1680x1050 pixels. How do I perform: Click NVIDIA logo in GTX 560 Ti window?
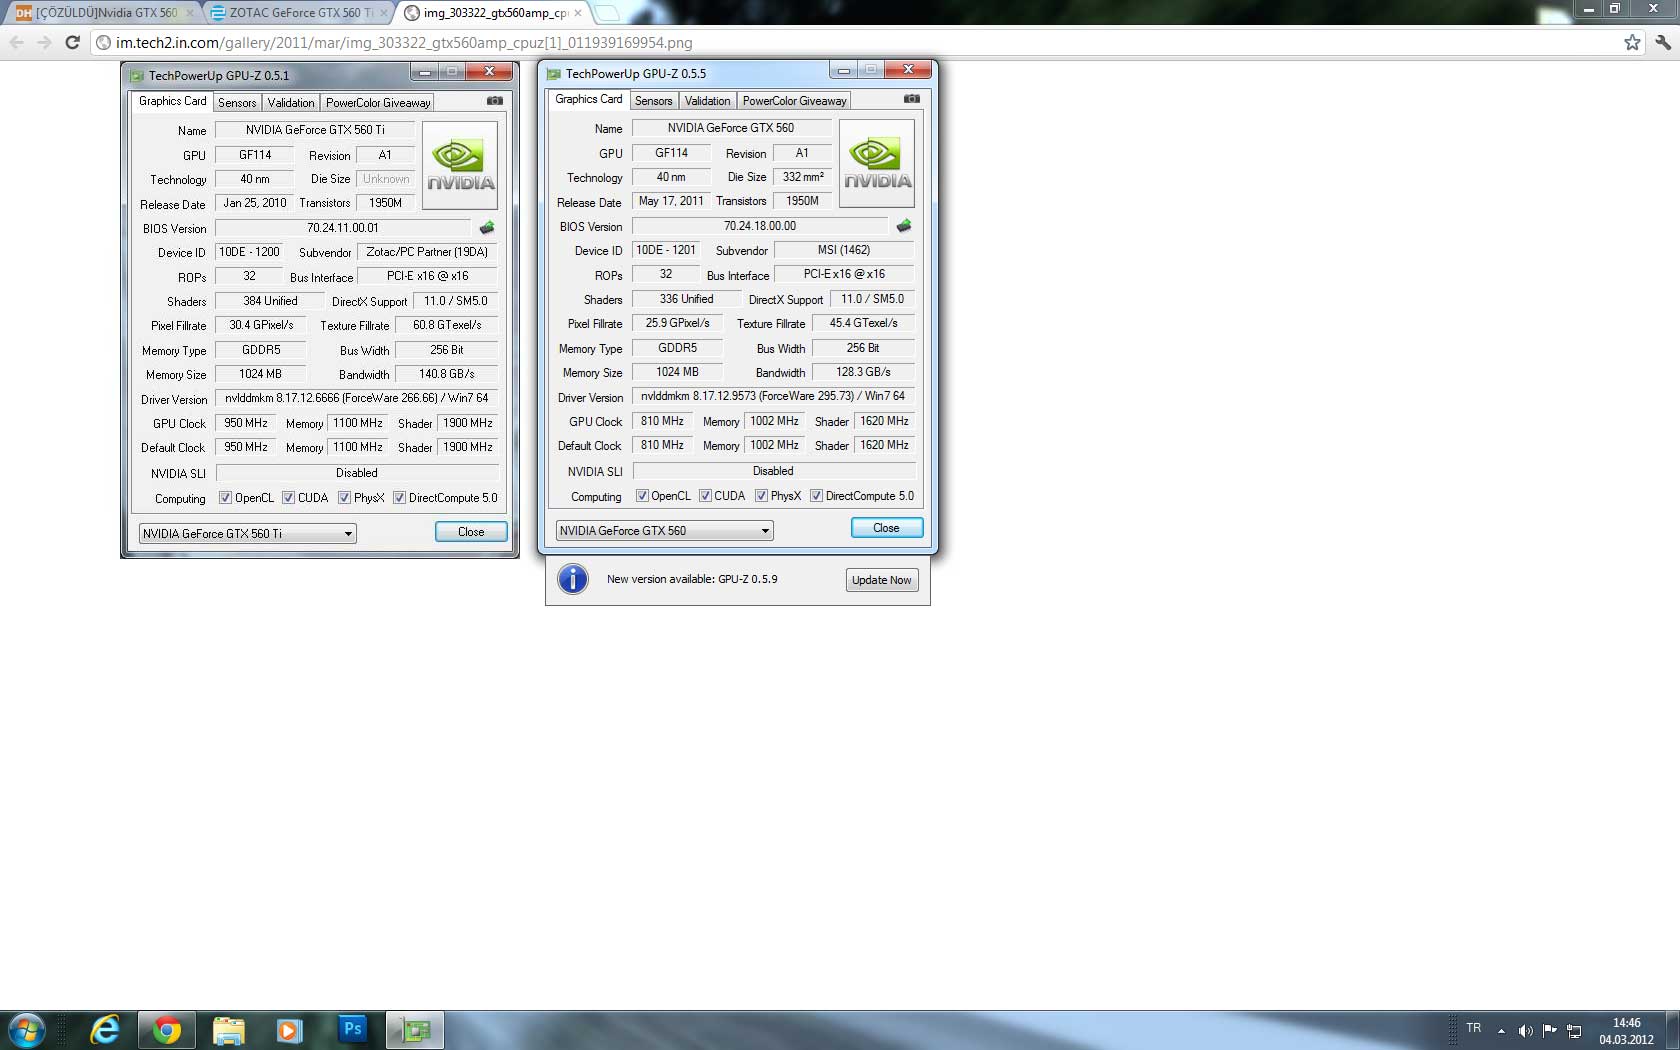[460, 165]
